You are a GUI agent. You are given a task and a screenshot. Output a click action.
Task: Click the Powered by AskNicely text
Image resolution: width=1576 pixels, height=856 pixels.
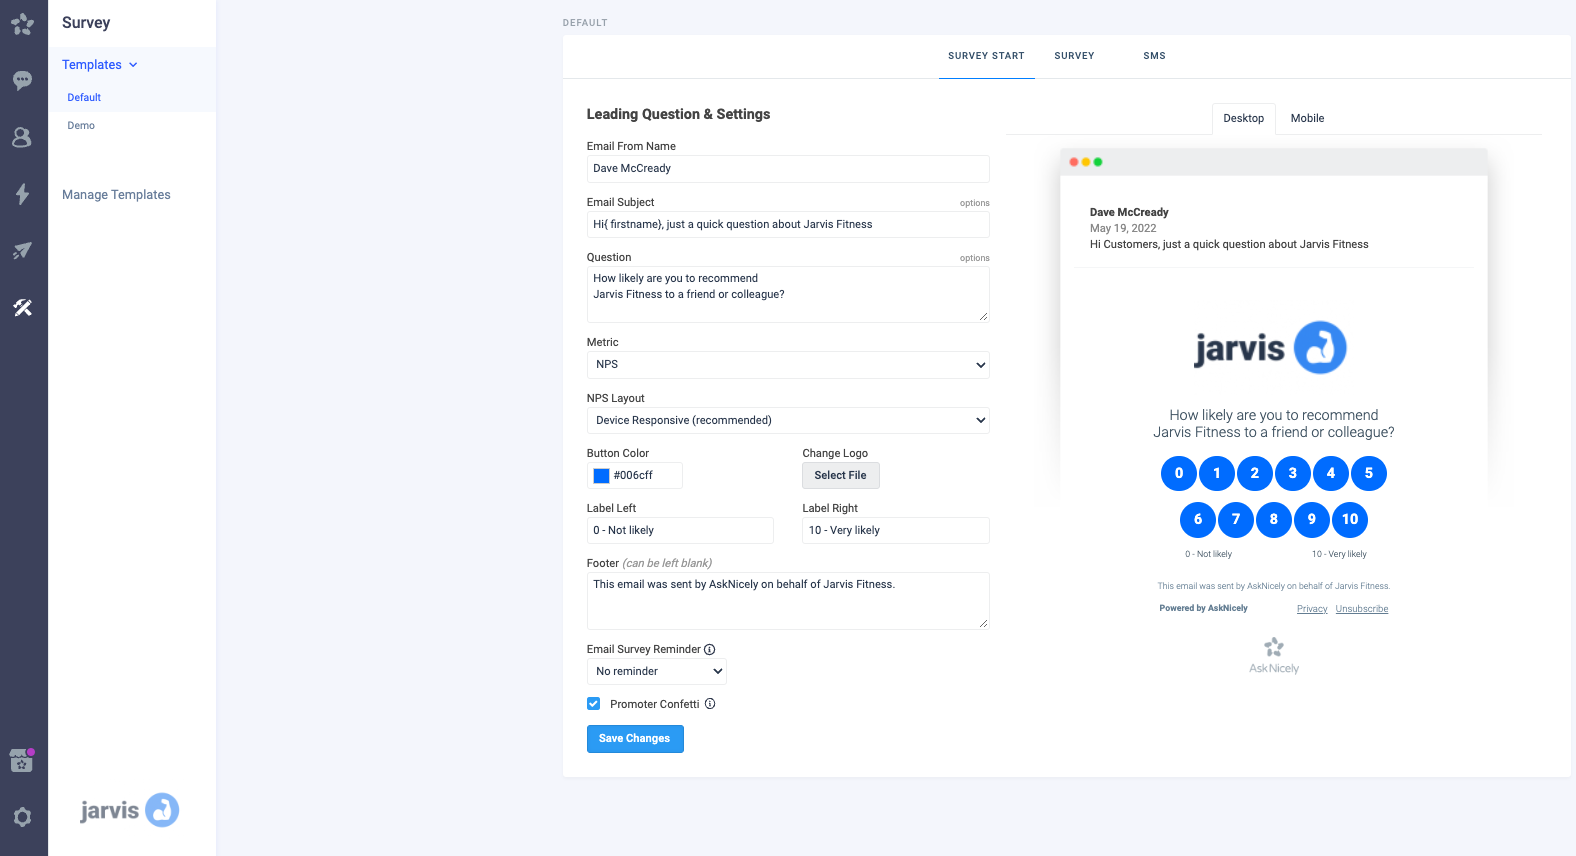pyautogui.click(x=1204, y=608)
